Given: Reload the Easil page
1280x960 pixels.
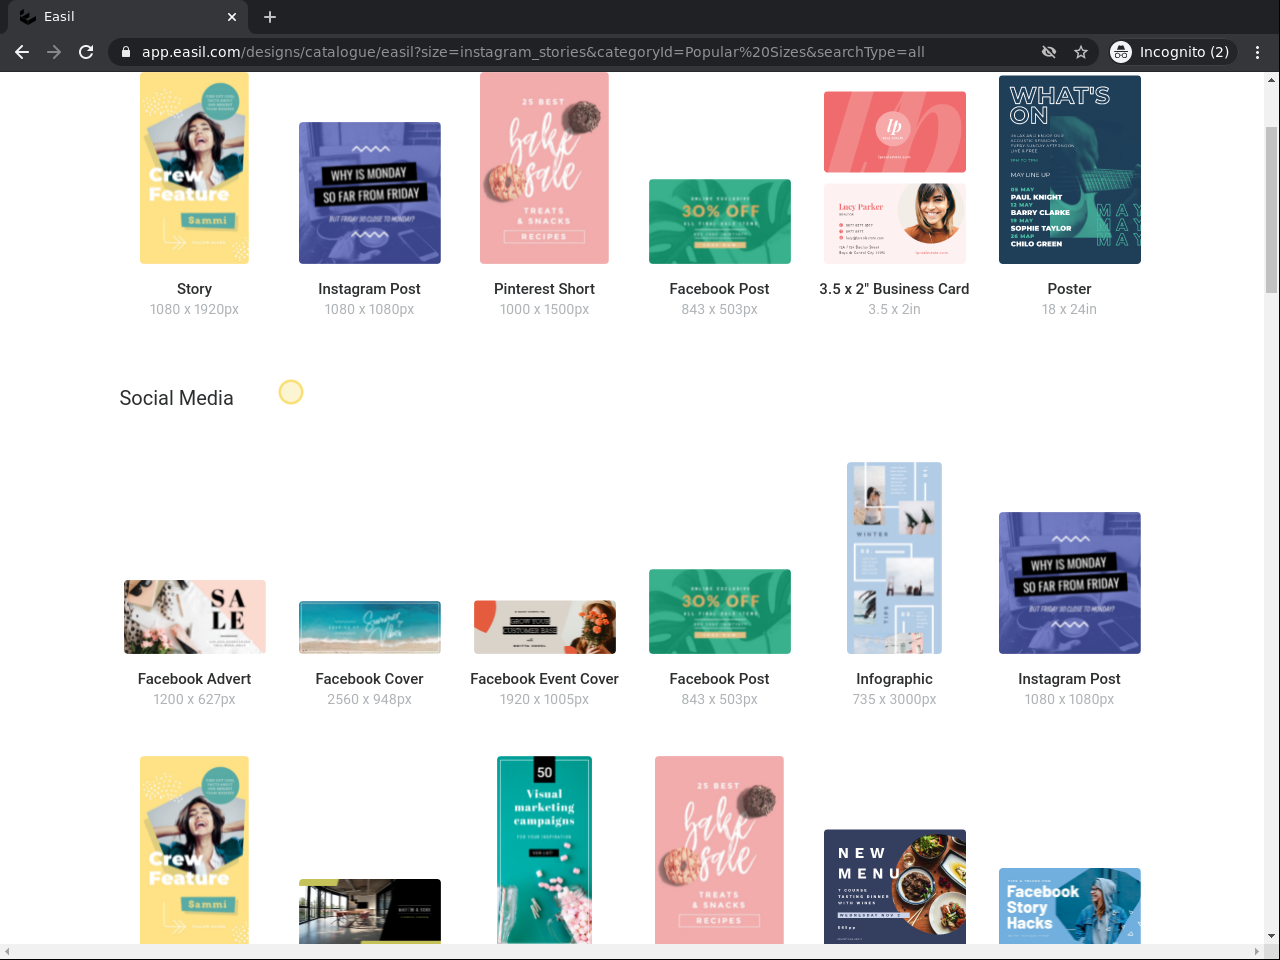Looking at the screenshot, I should (x=86, y=52).
